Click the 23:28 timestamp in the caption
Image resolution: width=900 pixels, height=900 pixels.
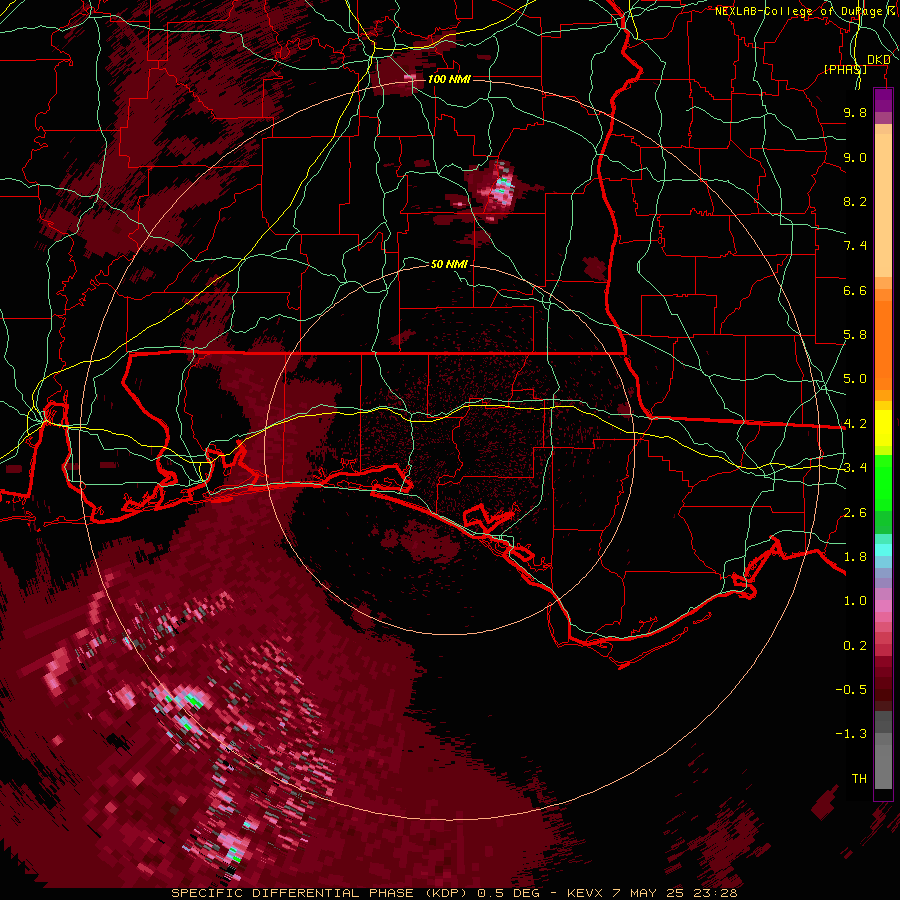(x=717, y=893)
